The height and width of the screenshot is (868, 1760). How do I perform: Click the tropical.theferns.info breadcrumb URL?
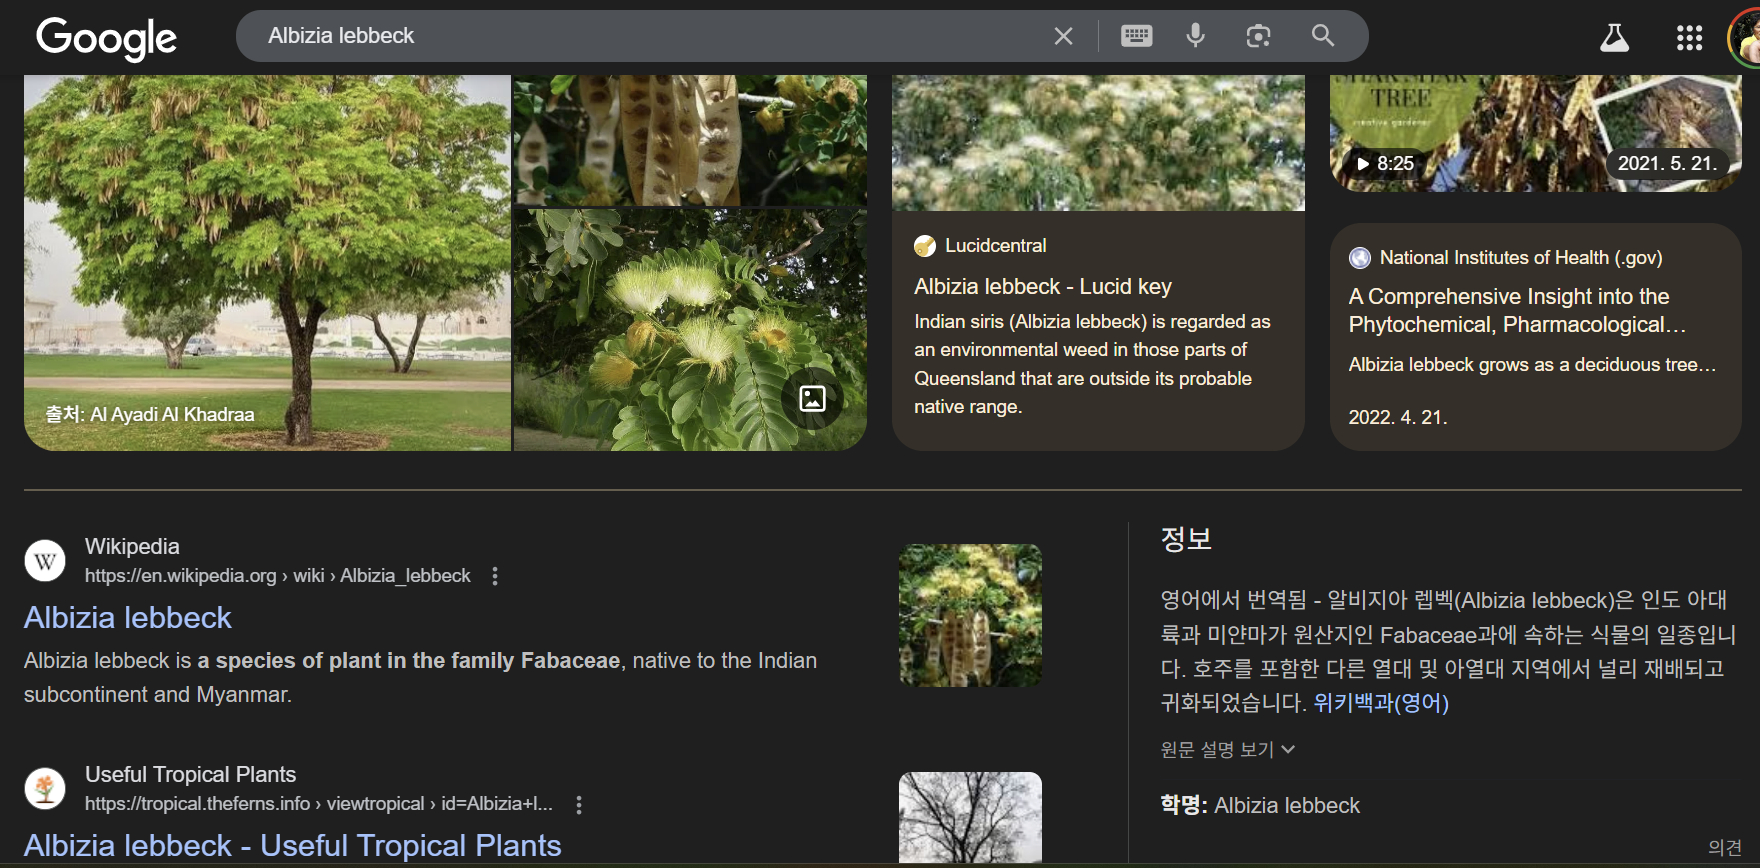[x=319, y=804]
